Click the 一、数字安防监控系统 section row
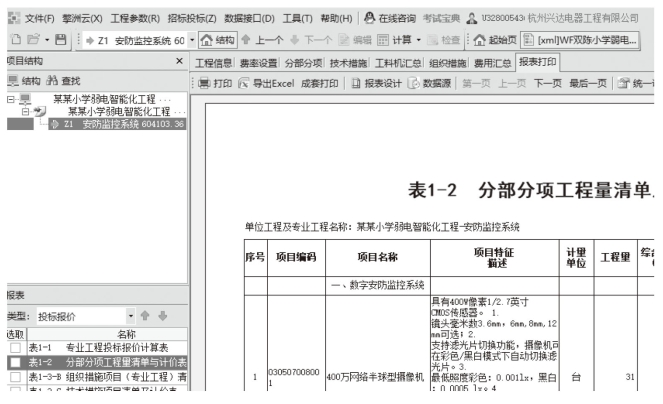The width and height of the screenshot is (663, 404). 378,286
